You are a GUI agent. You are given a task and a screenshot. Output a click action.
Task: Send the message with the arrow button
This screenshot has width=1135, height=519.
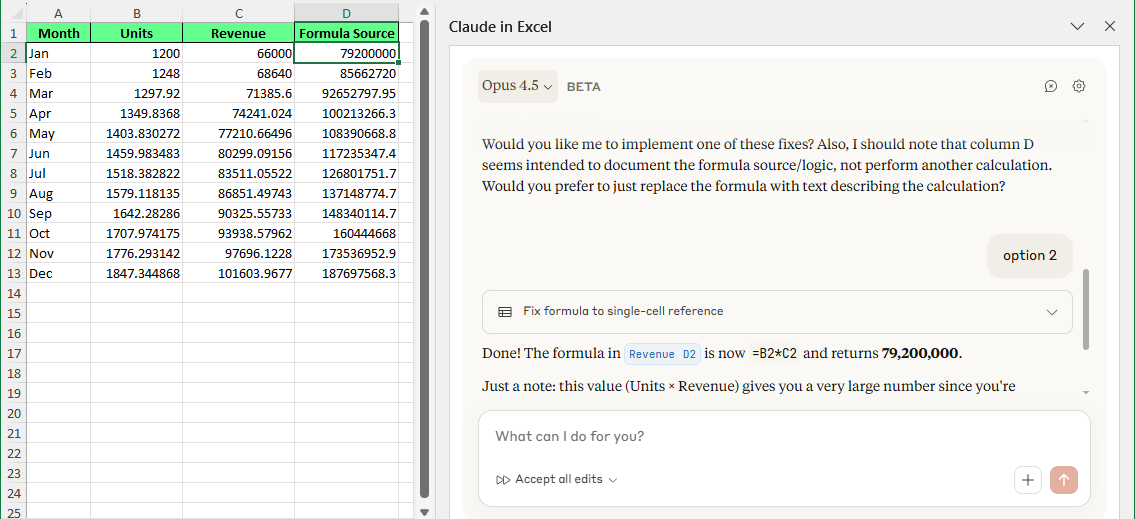(1063, 479)
